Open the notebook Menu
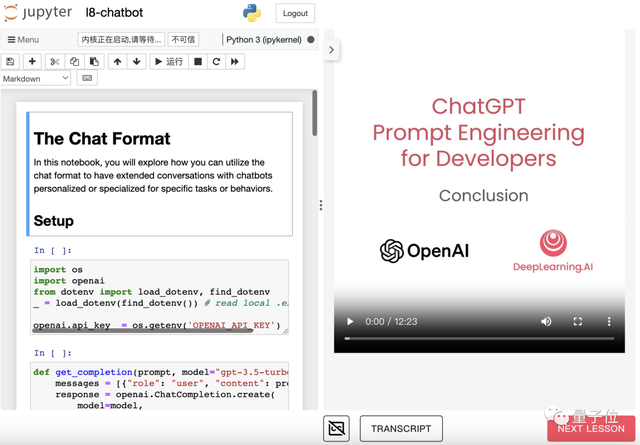640x445 pixels. click(23, 40)
